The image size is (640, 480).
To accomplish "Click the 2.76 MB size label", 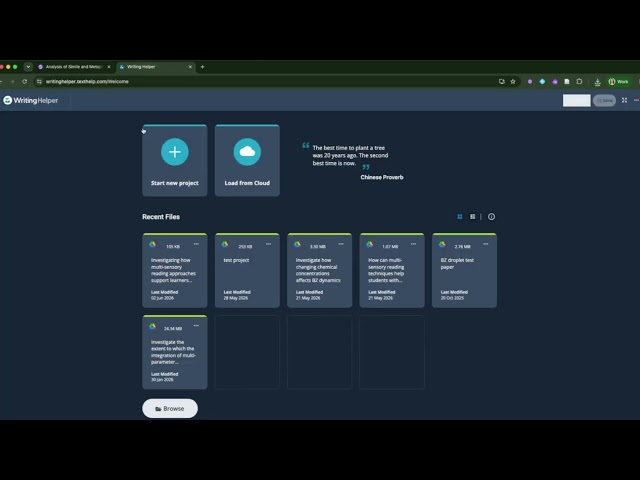I will point(462,247).
